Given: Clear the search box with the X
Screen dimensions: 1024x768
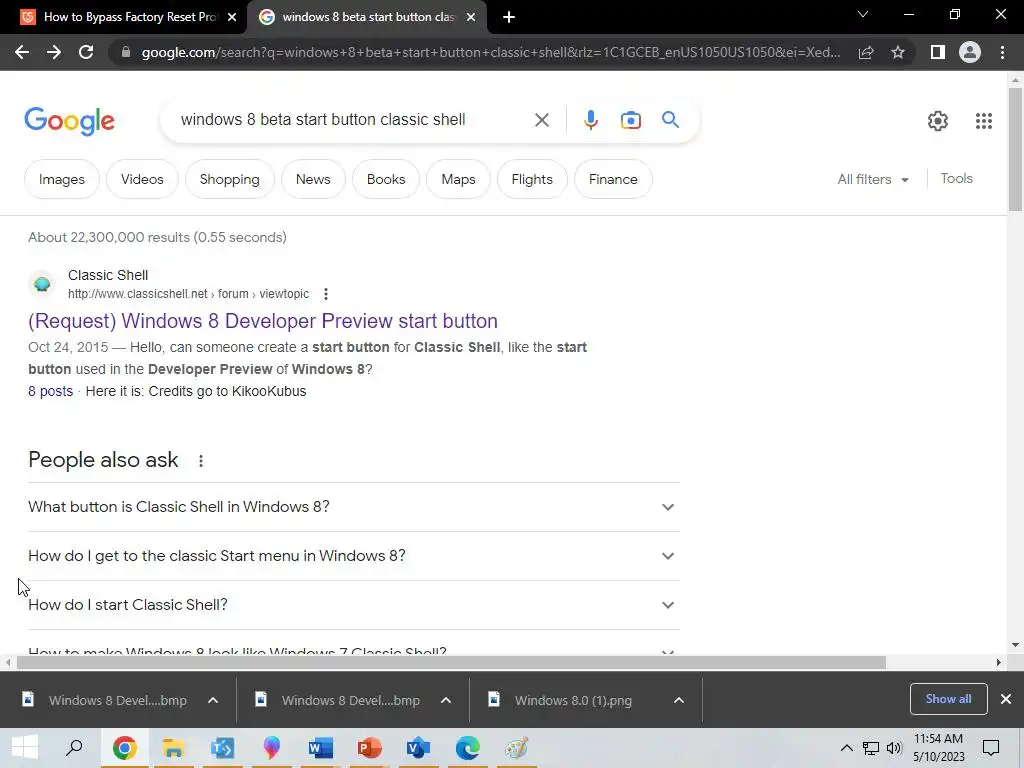Looking at the screenshot, I should 541,120.
